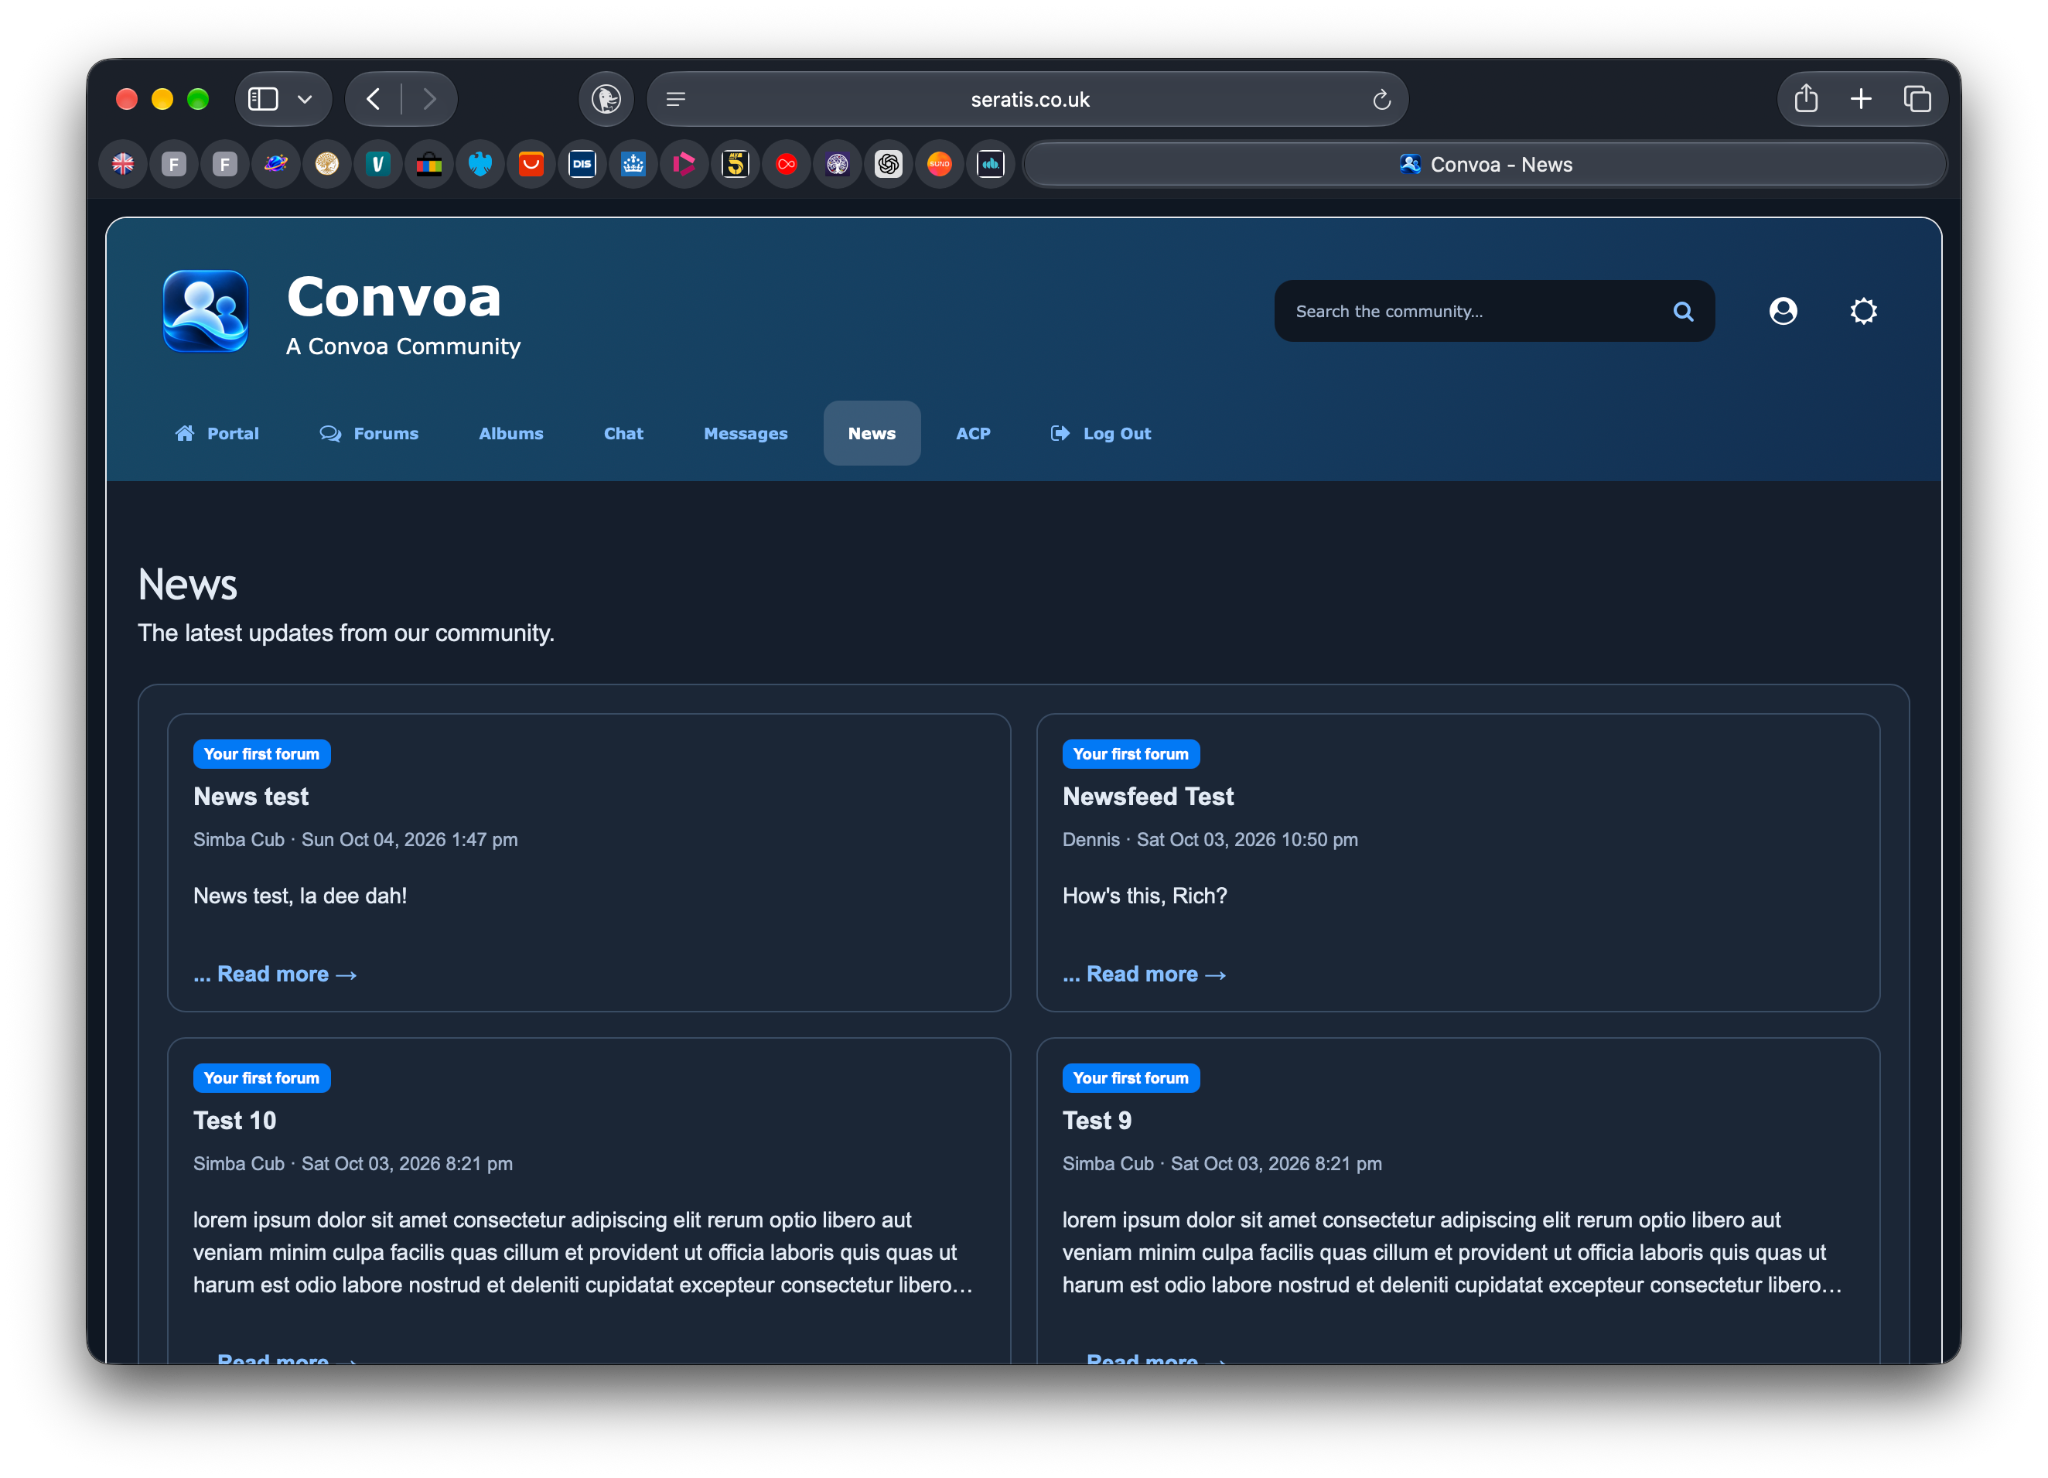Open the DIS pinned tab
This screenshot has width=2048, height=1478.
[x=582, y=164]
